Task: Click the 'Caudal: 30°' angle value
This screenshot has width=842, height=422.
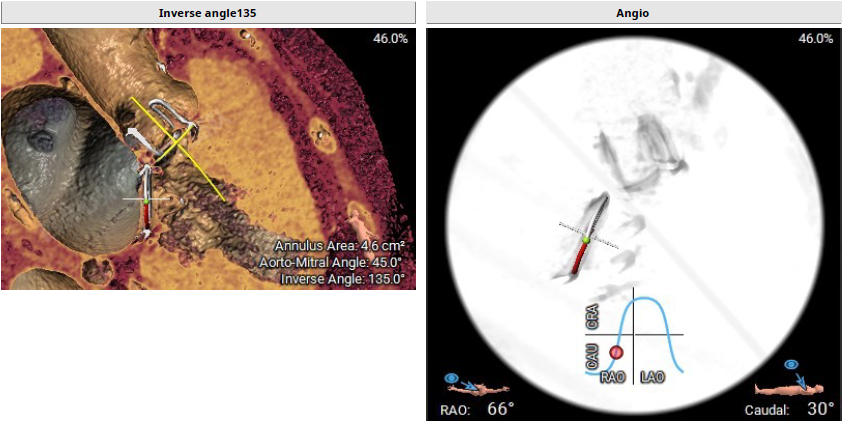Action: click(x=789, y=409)
